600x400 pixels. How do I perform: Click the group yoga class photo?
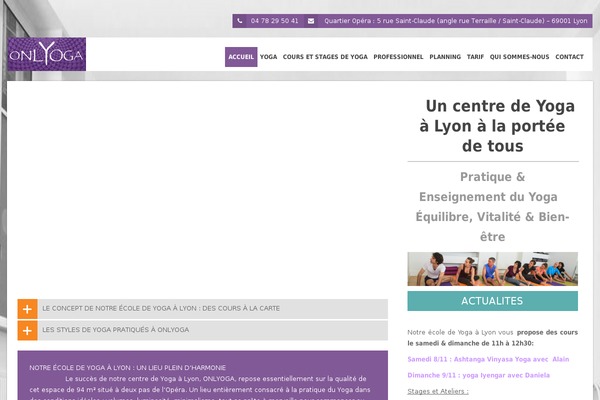coord(492,269)
